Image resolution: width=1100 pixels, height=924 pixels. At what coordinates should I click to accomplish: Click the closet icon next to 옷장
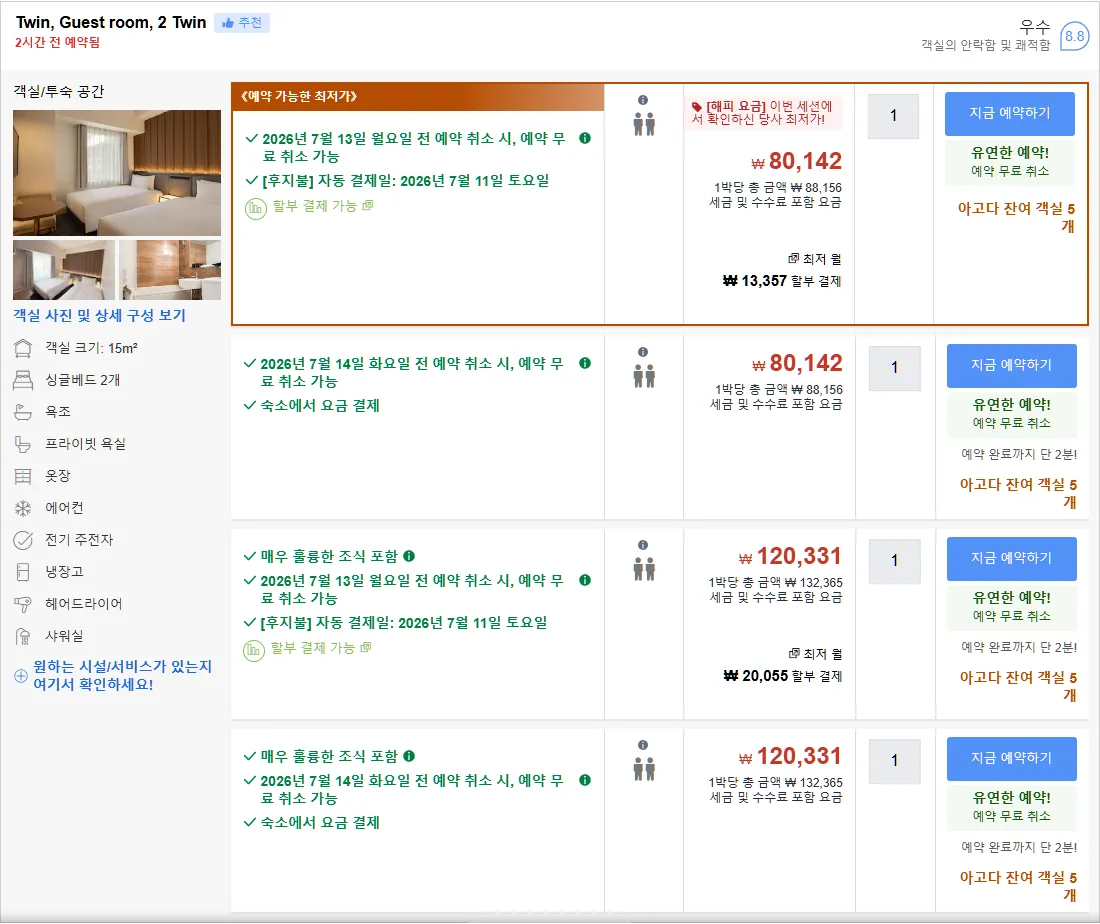[23, 476]
